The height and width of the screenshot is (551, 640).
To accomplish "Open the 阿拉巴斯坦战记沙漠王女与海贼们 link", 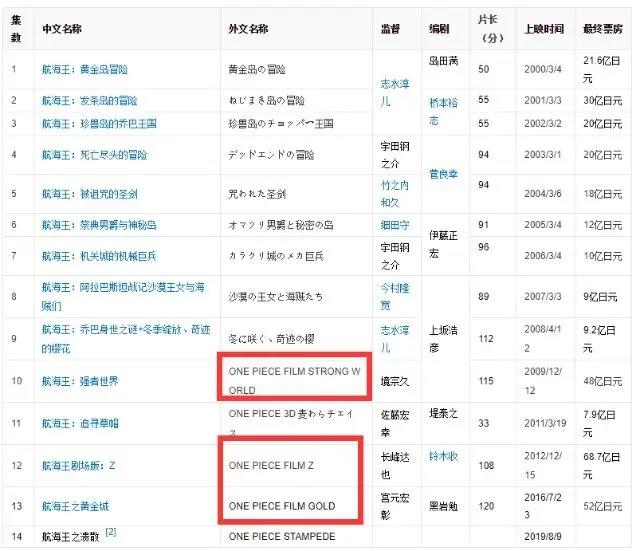I will 123,296.
